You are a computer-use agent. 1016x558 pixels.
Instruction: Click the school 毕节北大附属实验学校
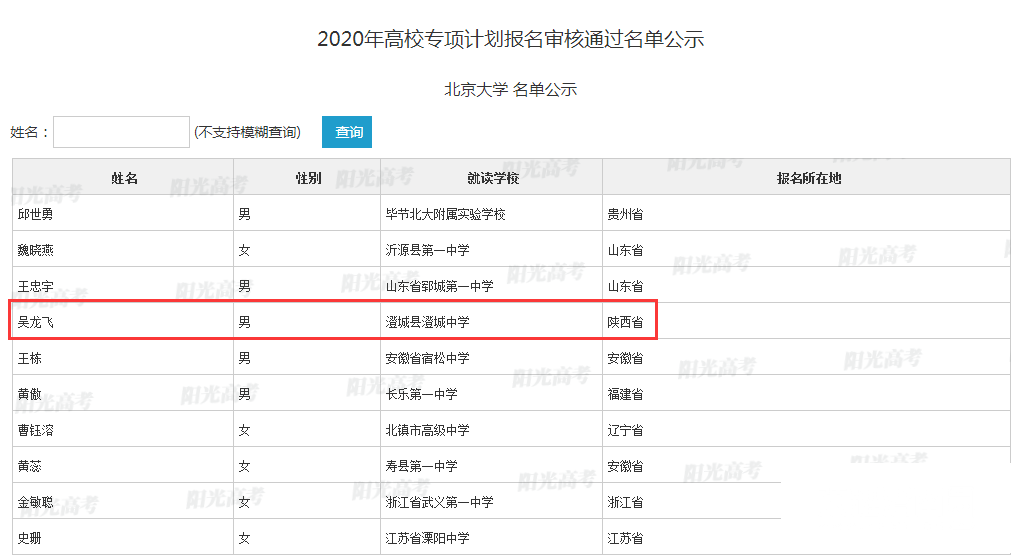(x=445, y=214)
